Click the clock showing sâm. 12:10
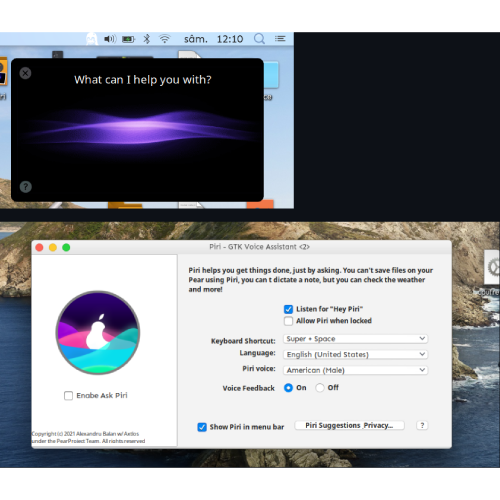The image size is (500, 500). [x=213, y=39]
